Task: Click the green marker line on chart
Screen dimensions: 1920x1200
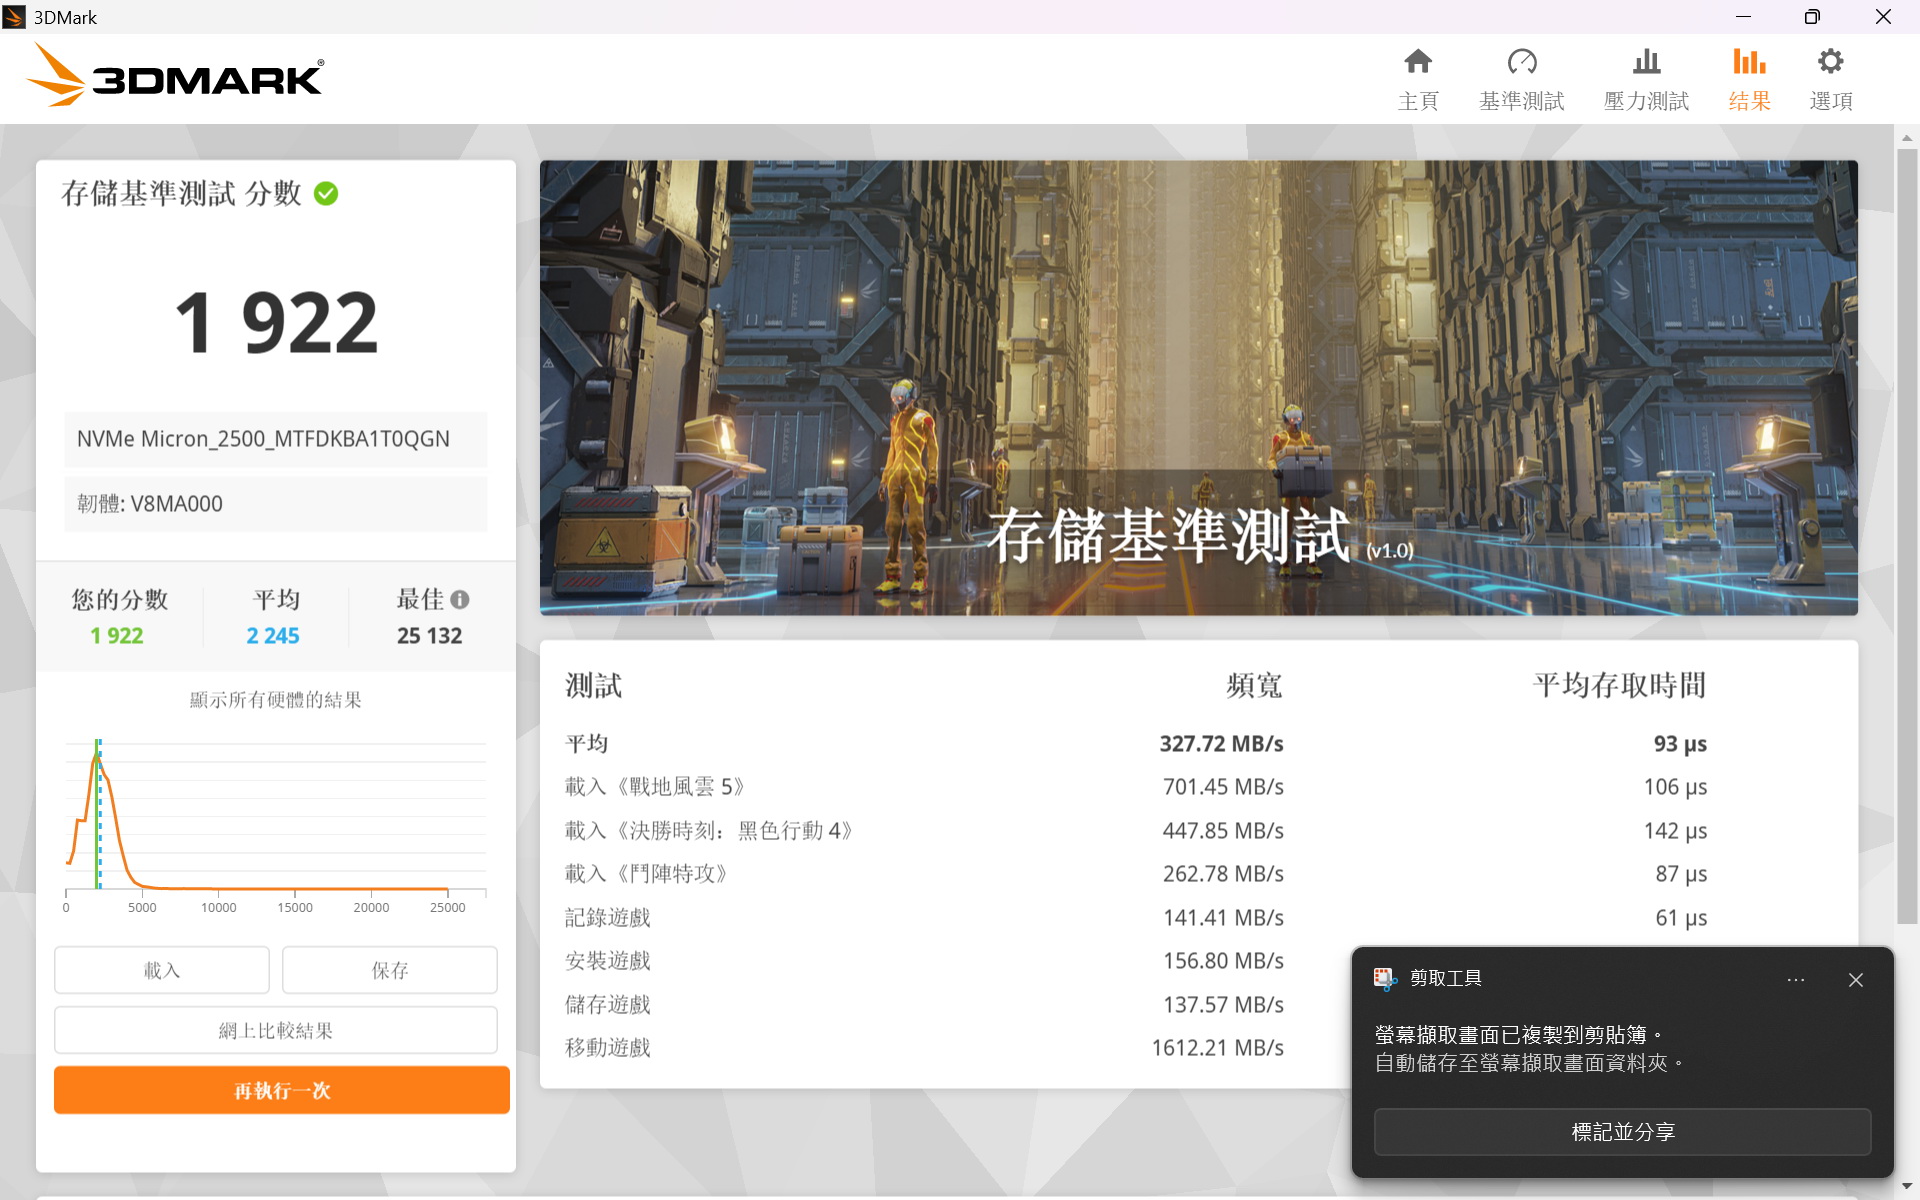Action: [96, 814]
